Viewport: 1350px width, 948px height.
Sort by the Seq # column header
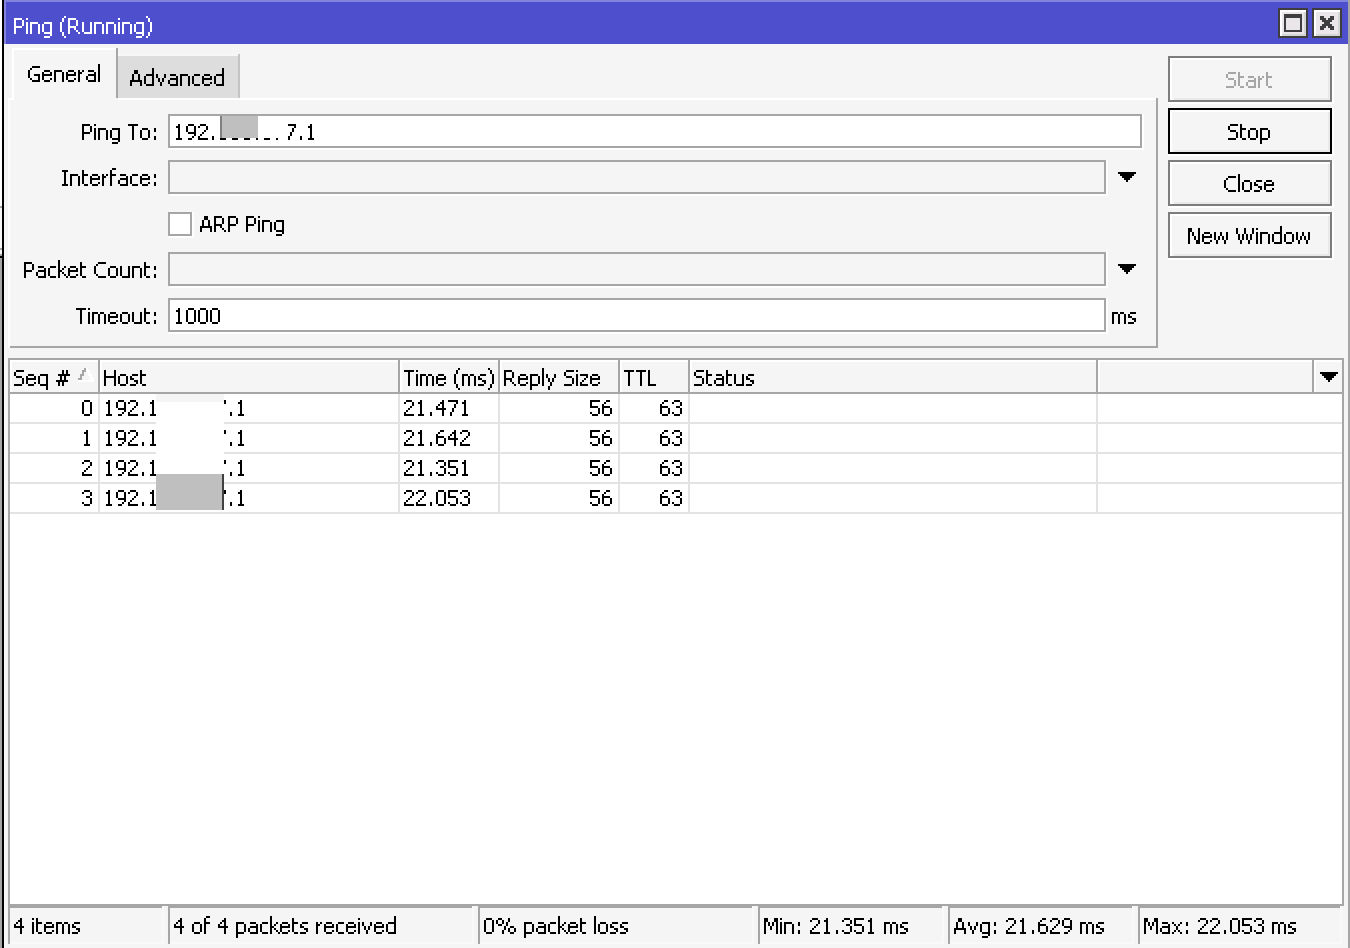(x=54, y=377)
